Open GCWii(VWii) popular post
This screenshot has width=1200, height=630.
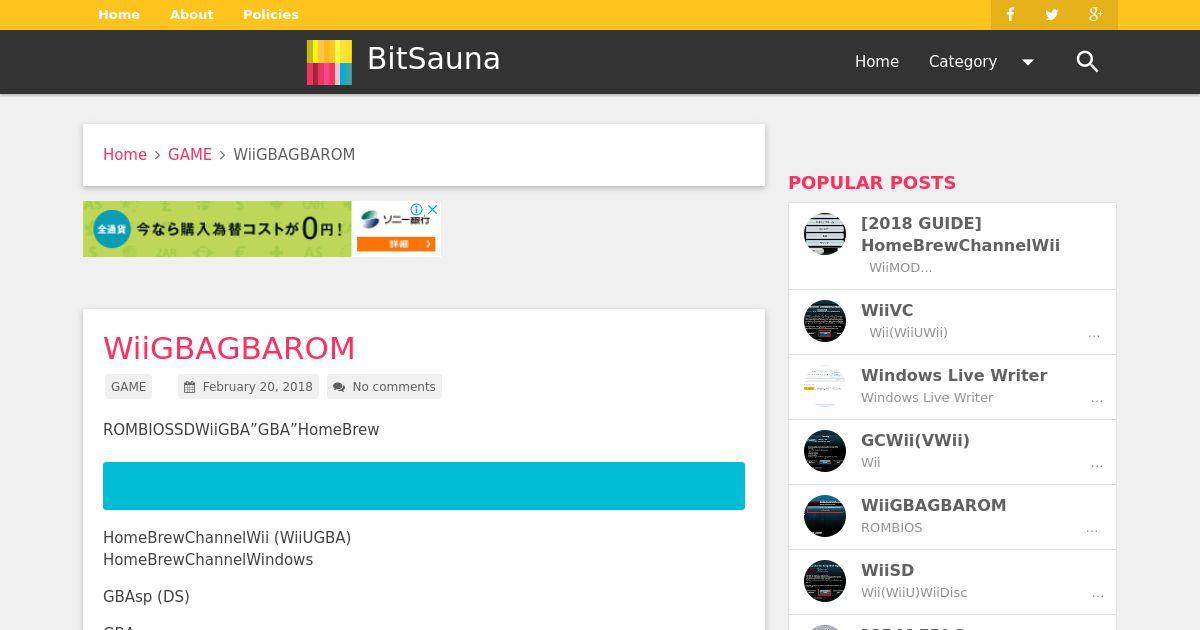(915, 441)
